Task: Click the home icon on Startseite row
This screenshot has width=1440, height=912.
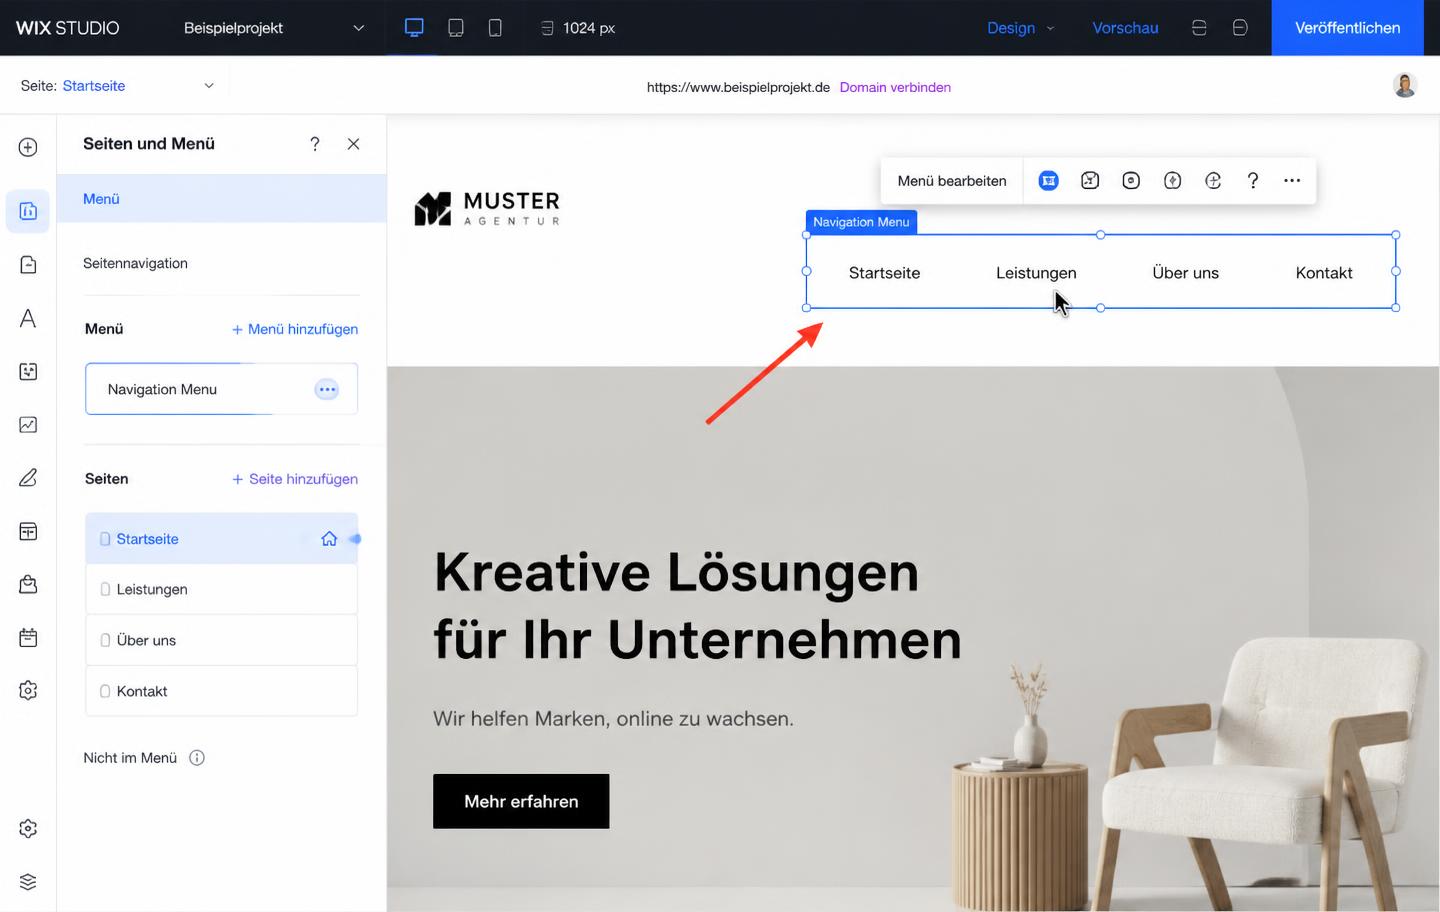Action: 329,539
